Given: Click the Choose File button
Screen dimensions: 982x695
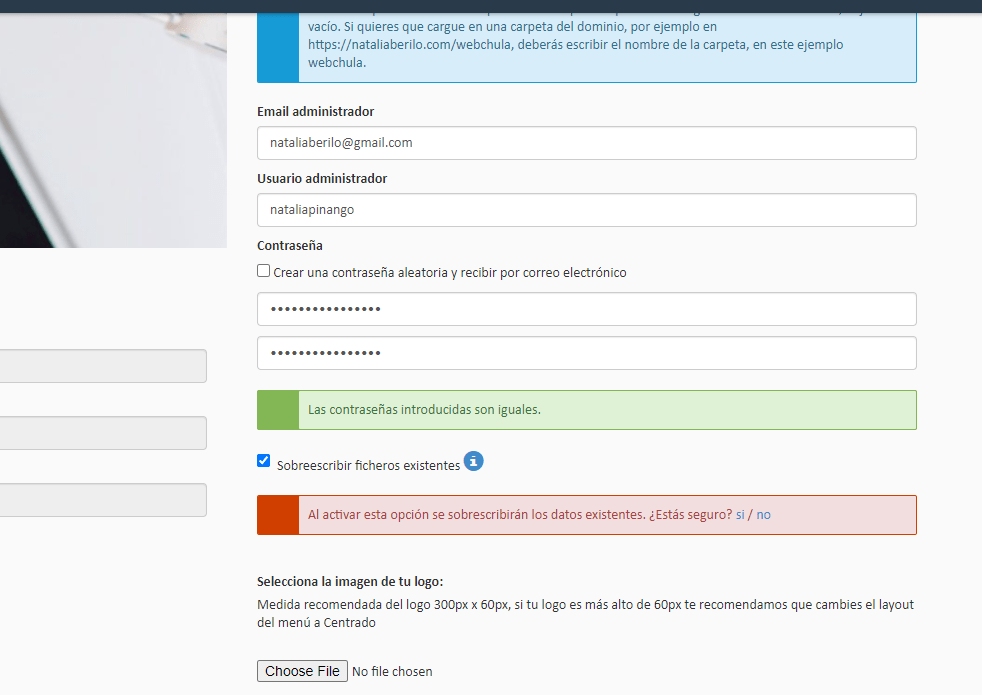Looking at the screenshot, I should 302,671.
